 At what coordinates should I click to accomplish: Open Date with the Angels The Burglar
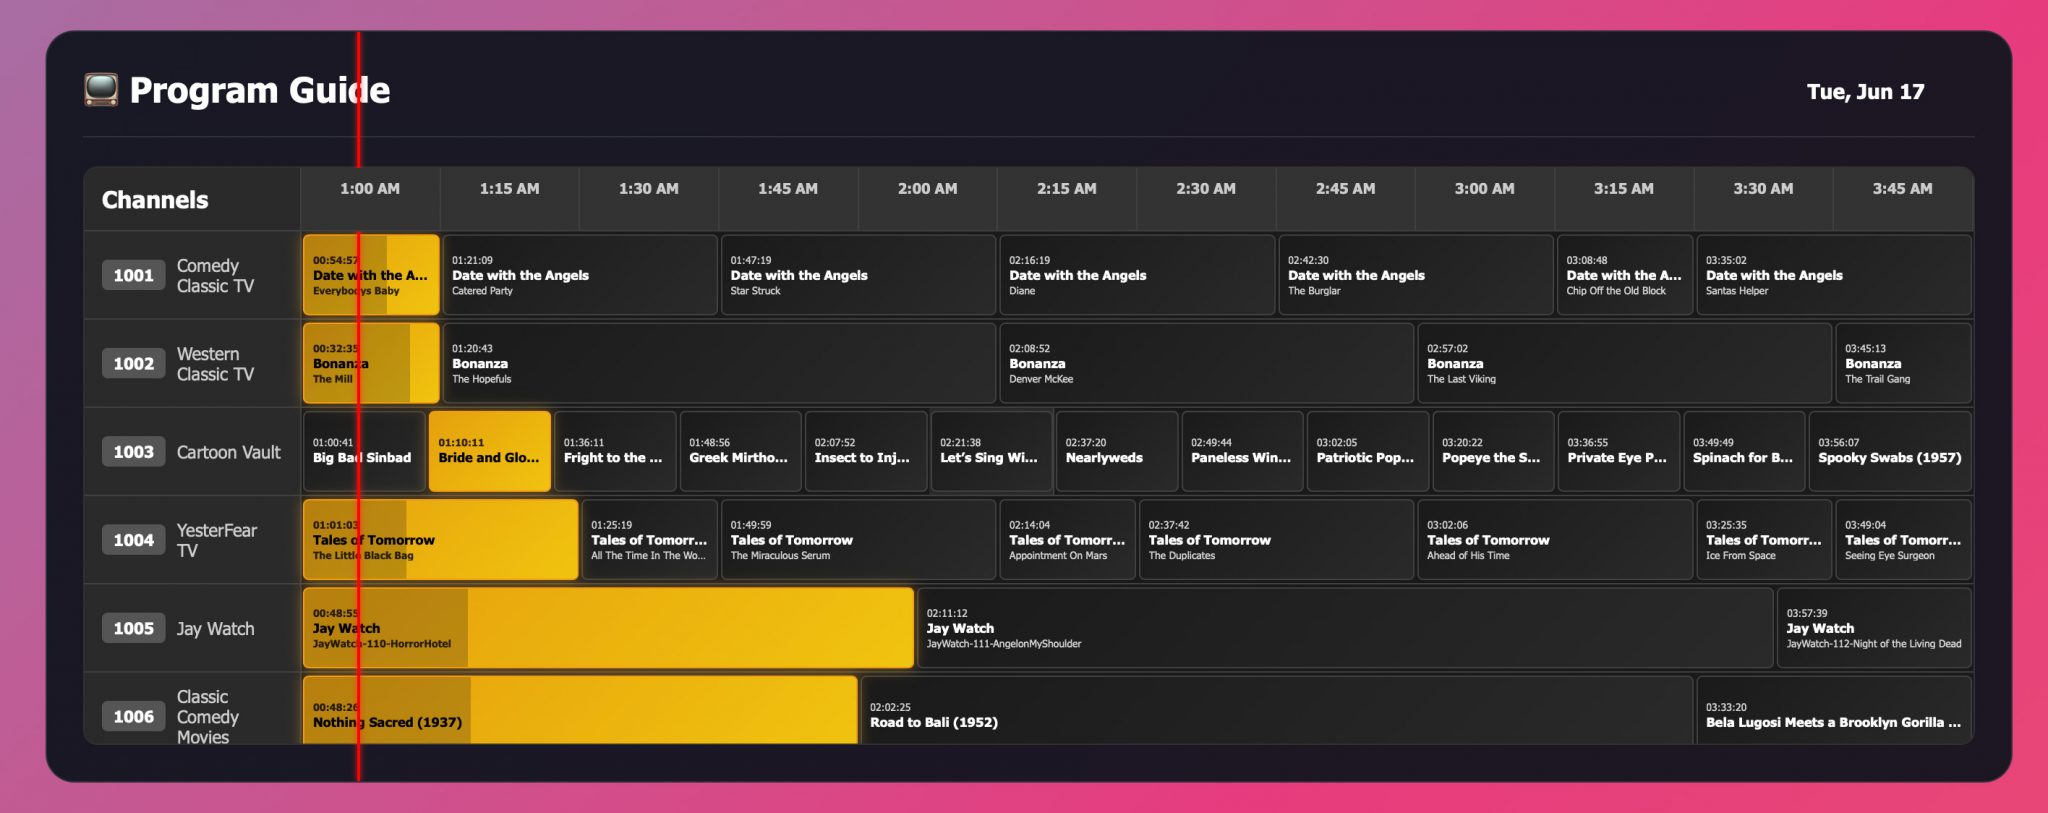[1416, 275]
